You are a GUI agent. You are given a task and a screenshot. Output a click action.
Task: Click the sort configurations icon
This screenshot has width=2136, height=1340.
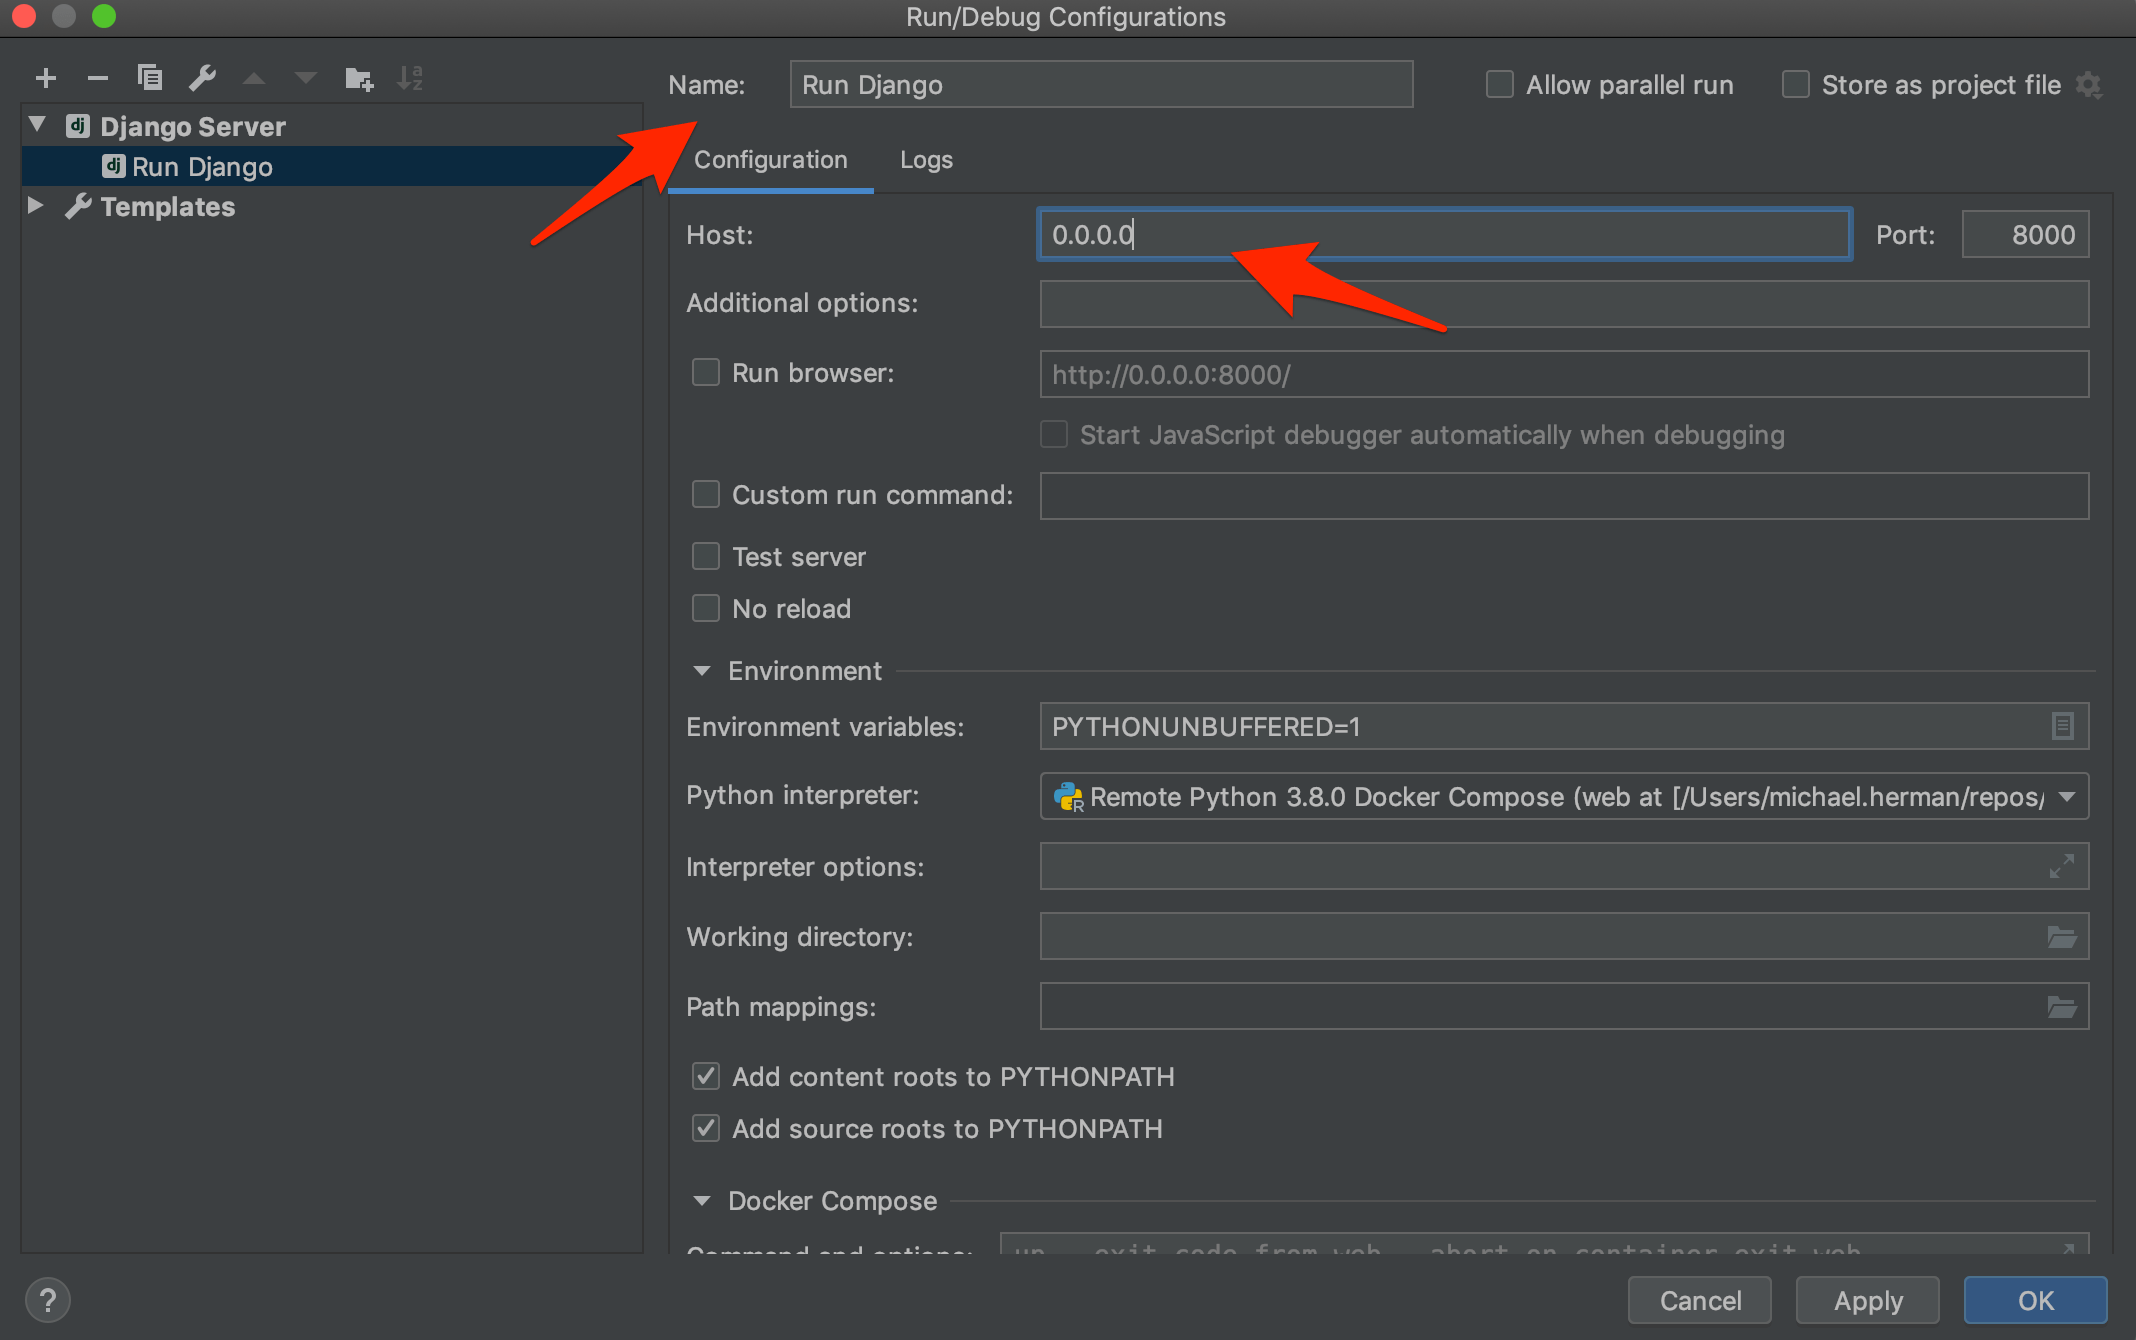coord(409,76)
